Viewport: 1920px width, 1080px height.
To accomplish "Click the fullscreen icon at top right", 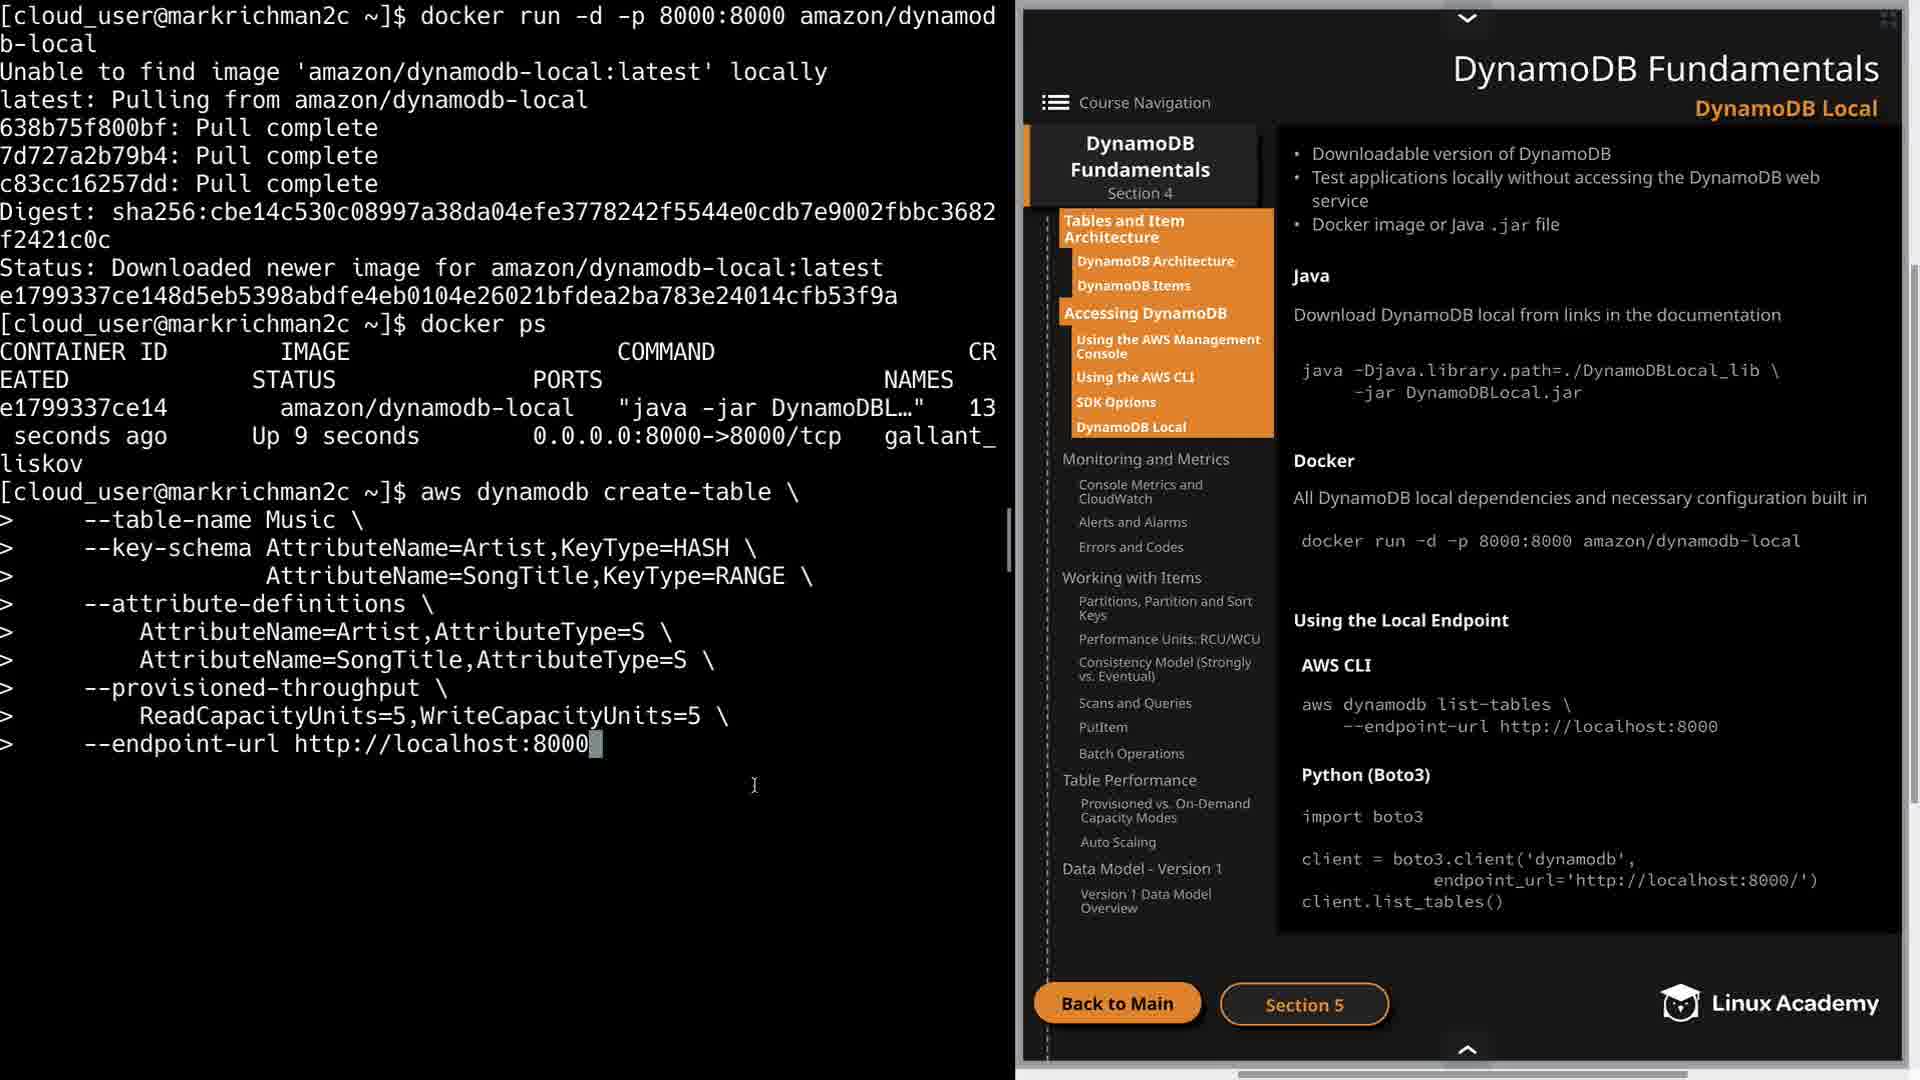I will pyautogui.click(x=1888, y=19).
